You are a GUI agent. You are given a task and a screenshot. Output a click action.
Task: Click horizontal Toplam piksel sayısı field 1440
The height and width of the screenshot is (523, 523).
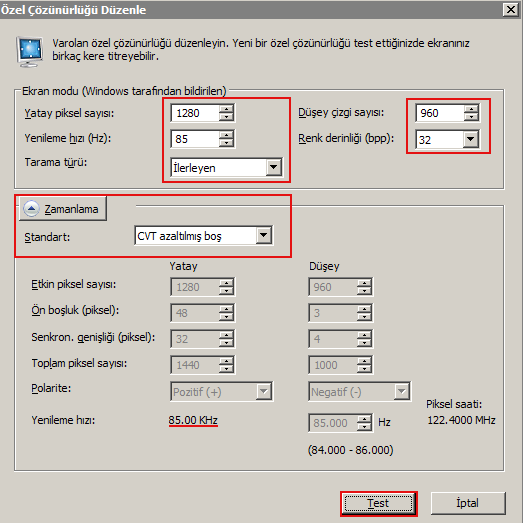tap(195, 365)
